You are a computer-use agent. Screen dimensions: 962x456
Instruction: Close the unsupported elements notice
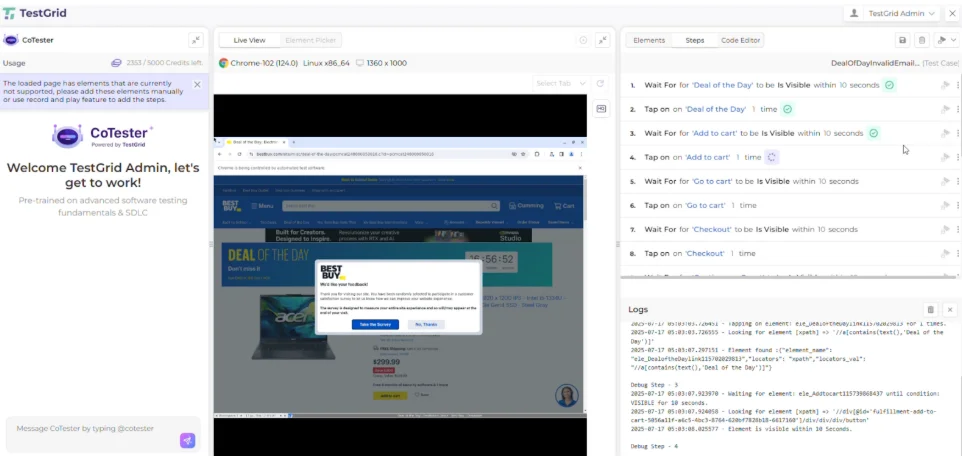coord(197,85)
